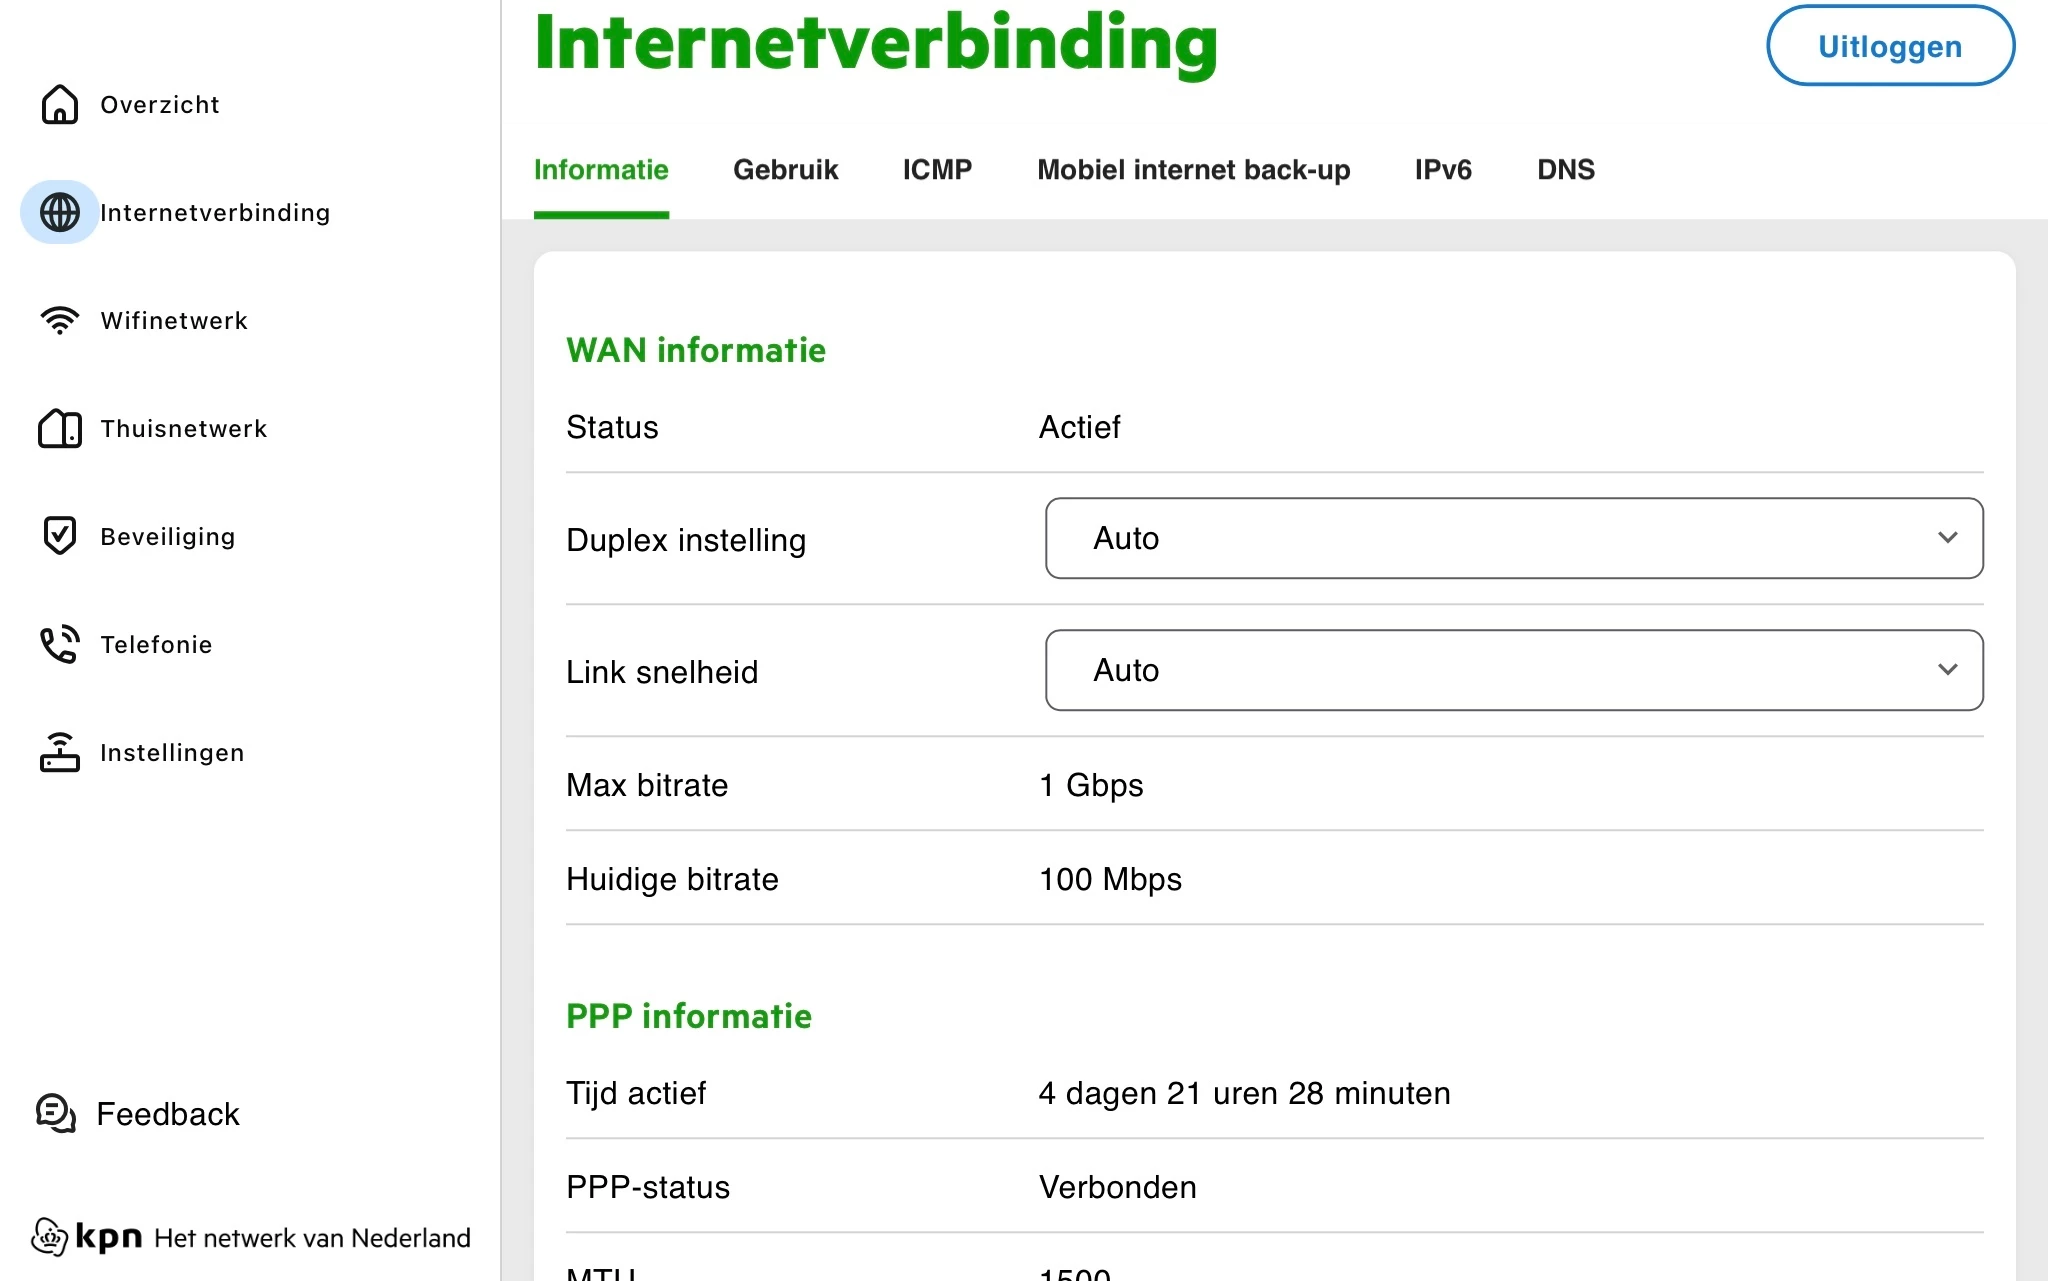Screen dimensions: 2048x1281
Task: Switch to the Gebruik tab
Action: [785, 170]
